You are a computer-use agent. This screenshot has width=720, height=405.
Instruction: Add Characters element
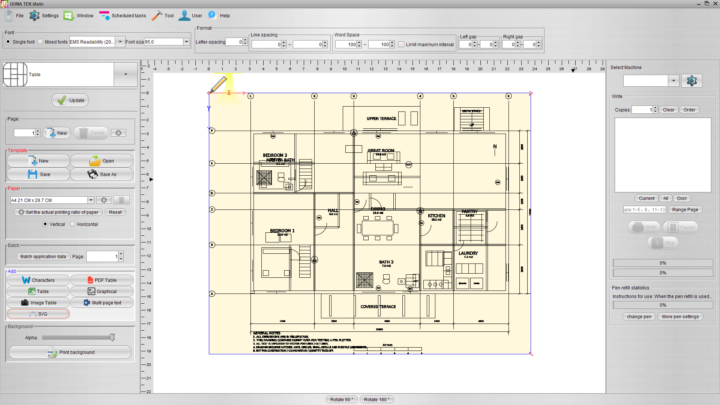click(x=38, y=280)
